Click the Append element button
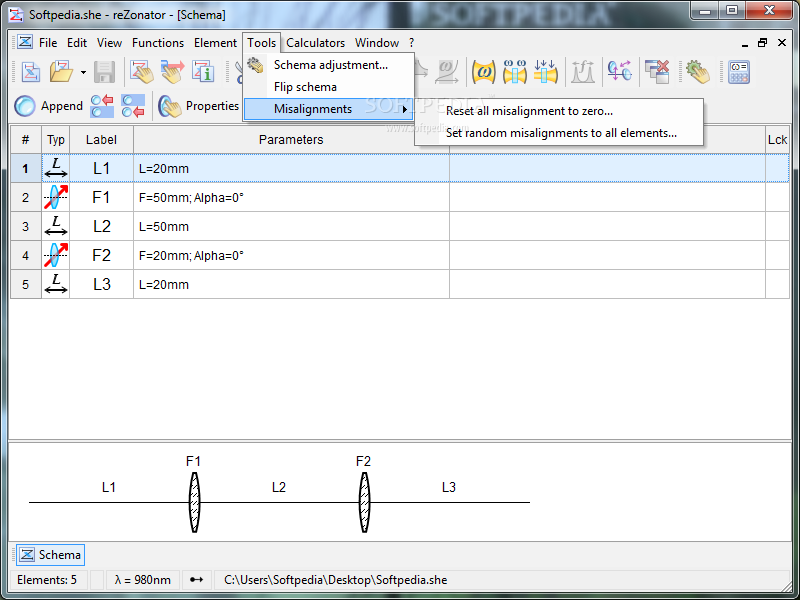Image resolution: width=800 pixels, height=600 pixels. [x=48, y=106]
